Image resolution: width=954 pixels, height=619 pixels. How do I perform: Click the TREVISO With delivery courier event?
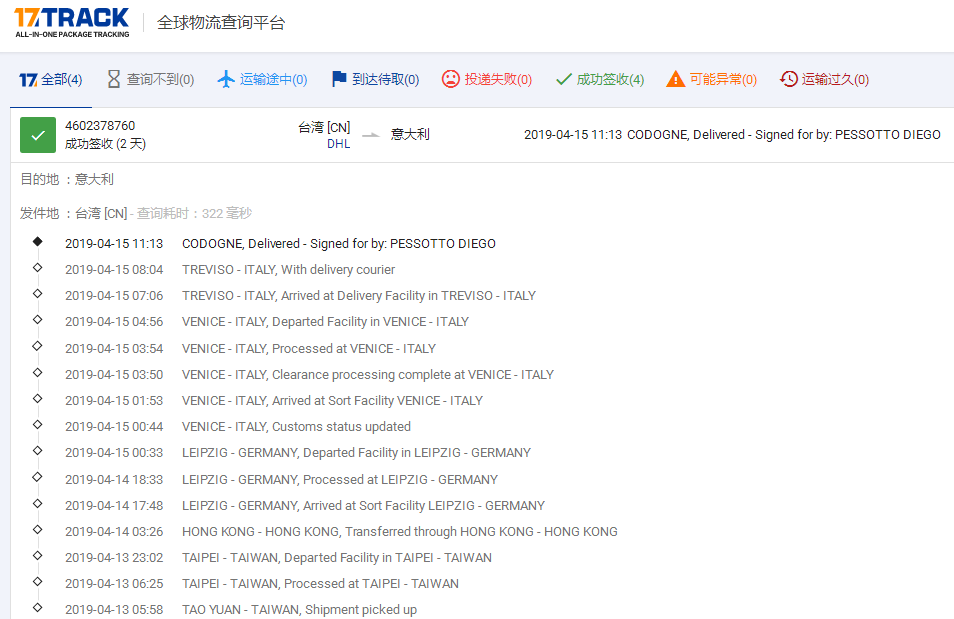click(x=288, y=270)
